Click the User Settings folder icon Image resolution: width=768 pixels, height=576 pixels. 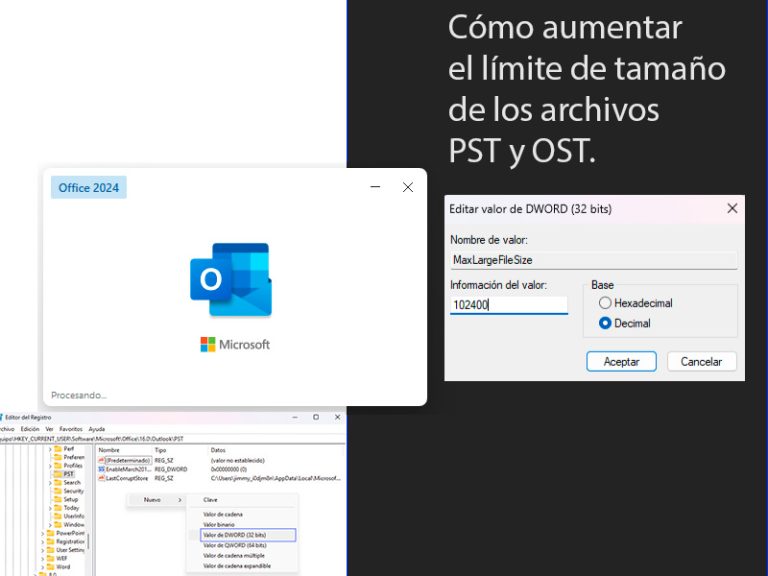click(50, 550)
